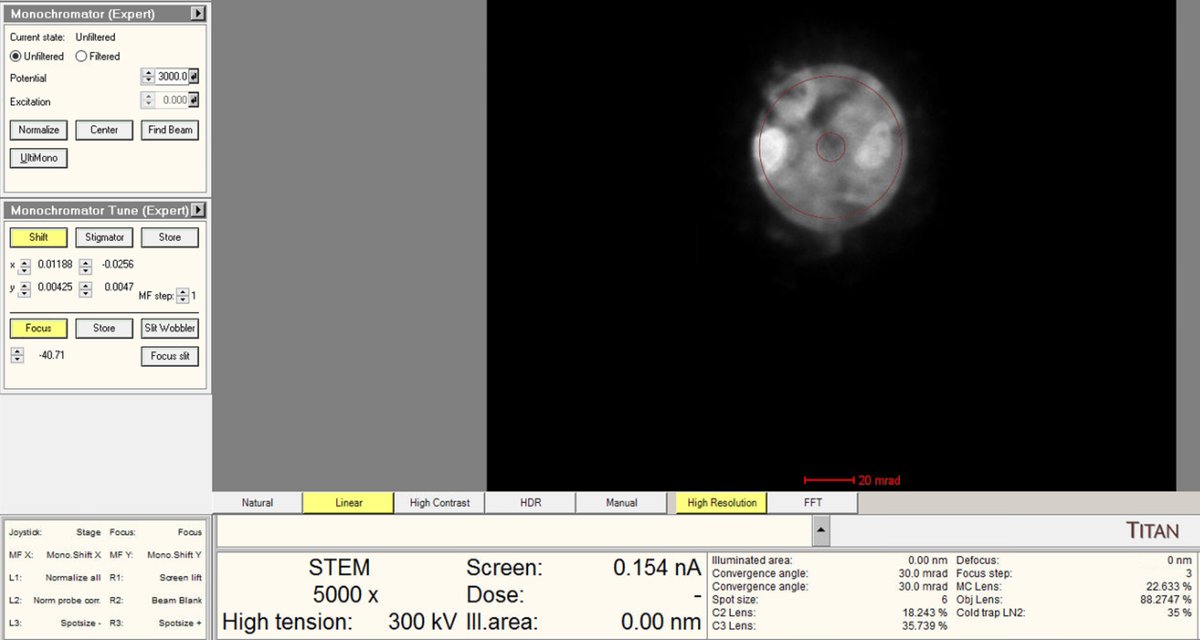Click the Potential spinner arrows
The height and width of the screenshot is (640, 1200).
(148, 77)
